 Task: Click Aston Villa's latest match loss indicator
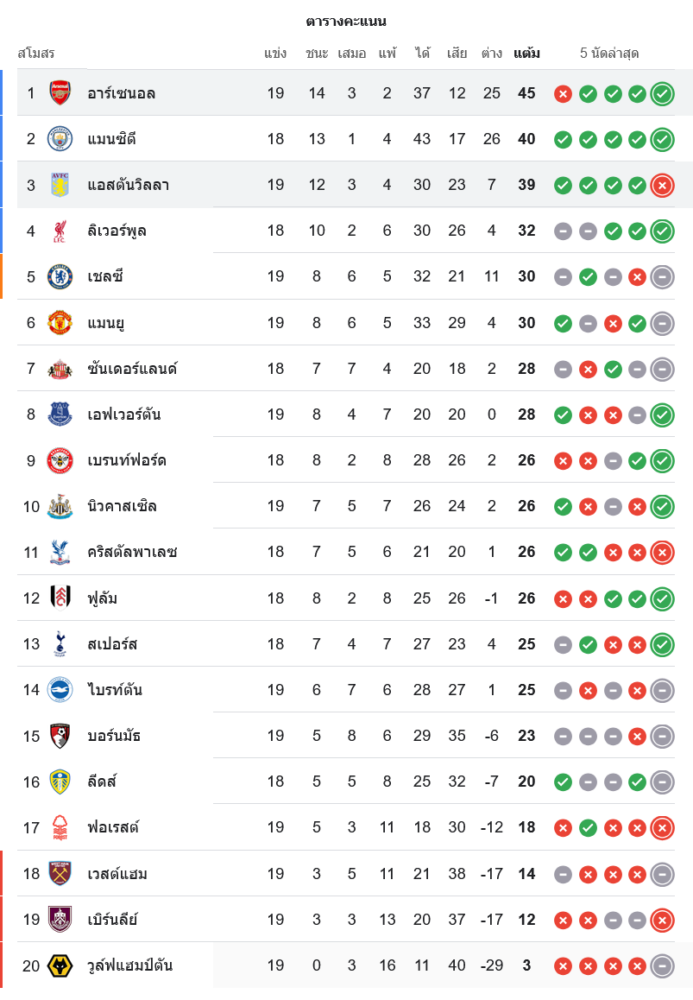pyautogui.click(x=662, y=185)
